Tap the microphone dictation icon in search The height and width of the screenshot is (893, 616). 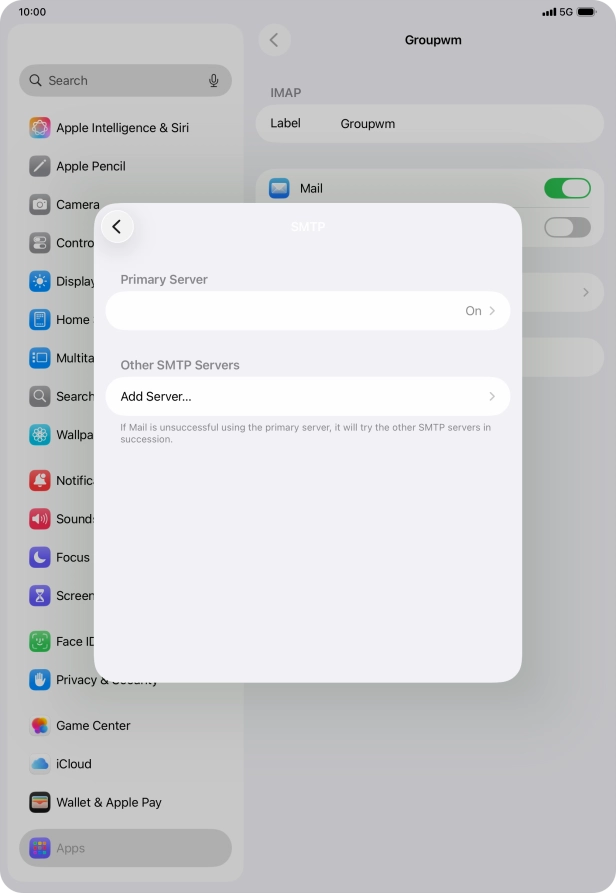pos(213,81)
